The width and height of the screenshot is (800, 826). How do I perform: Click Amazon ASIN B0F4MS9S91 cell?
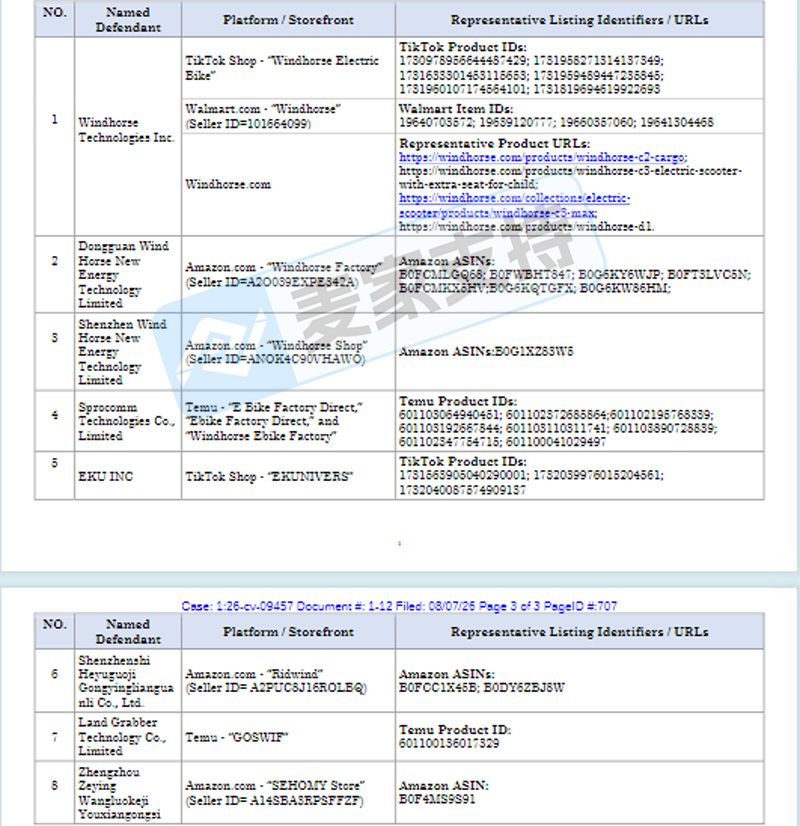[x=579, y=792]
